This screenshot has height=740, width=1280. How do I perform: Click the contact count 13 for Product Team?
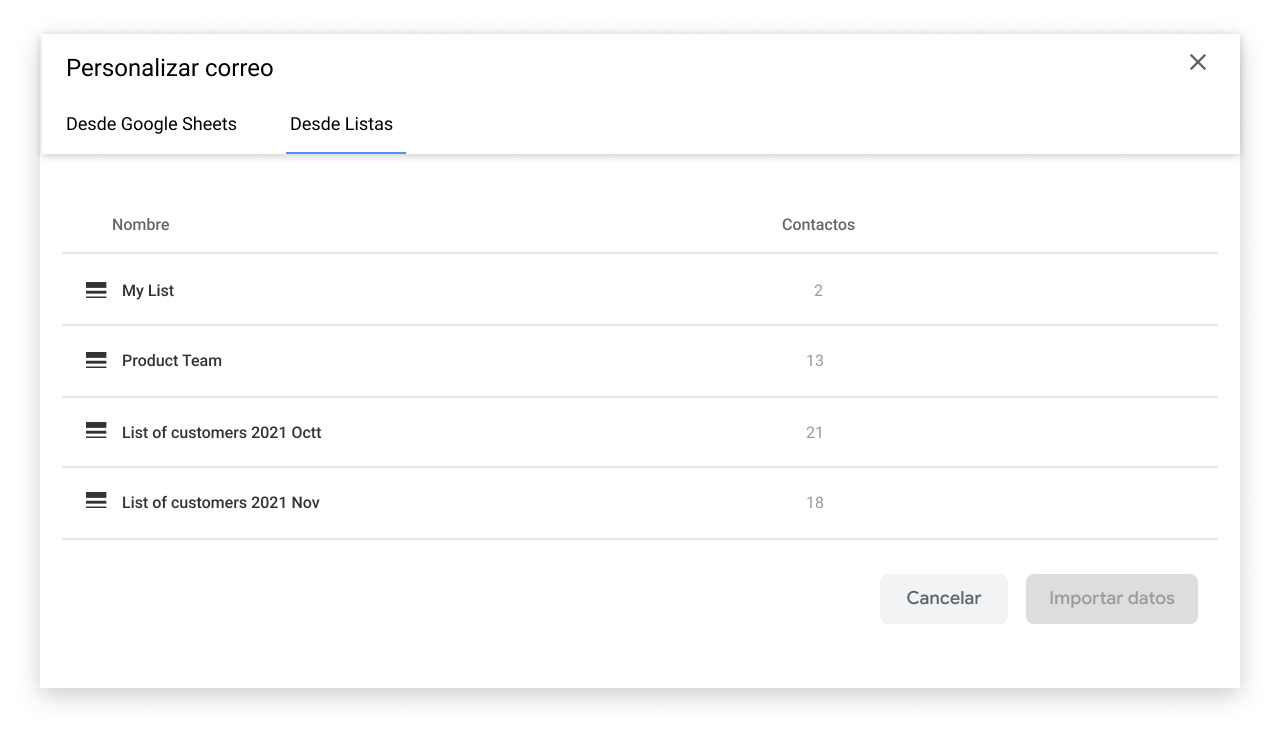pyautogui.click(x=815, y=361)
